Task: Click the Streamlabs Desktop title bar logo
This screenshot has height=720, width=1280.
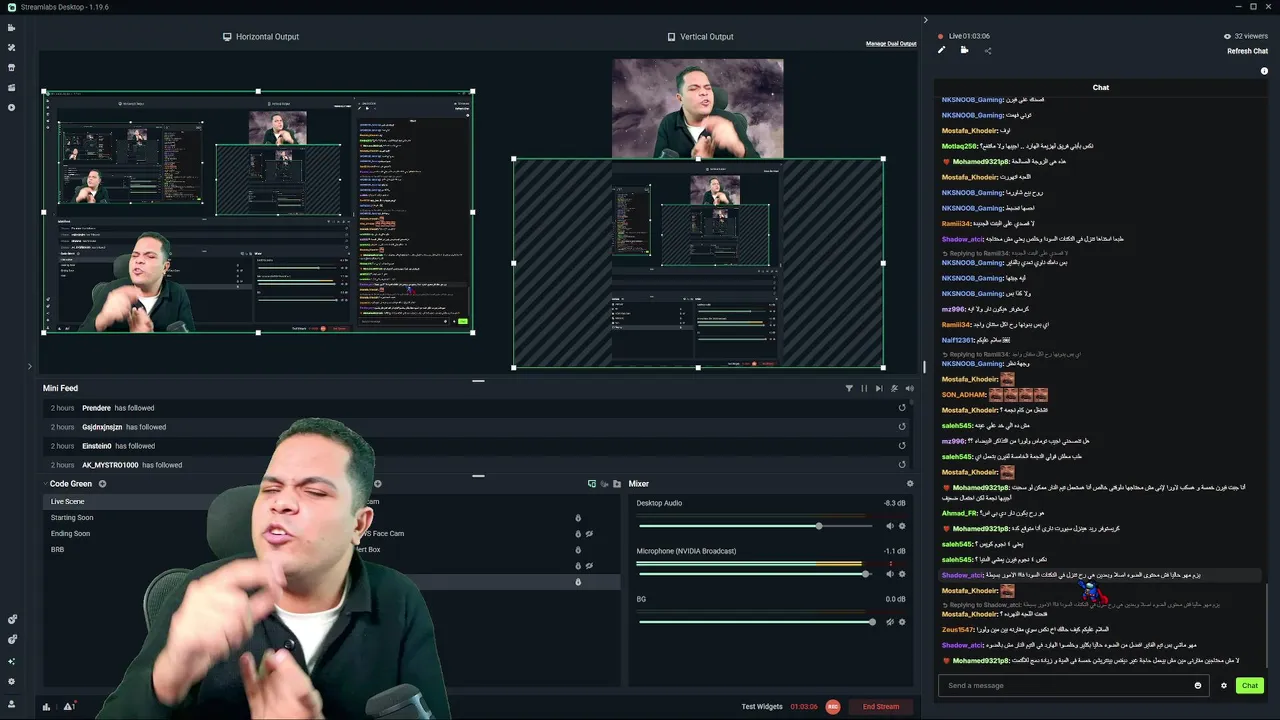Action: [x=11, y=7]
